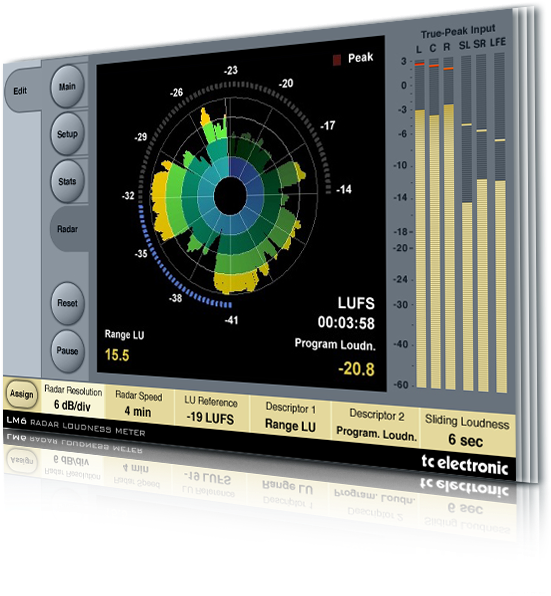Viewport: 551px width, 596px height.
Task: Click the Range LU descriptor label in radar
Action: pyautogui.click(x=124, y=335)
